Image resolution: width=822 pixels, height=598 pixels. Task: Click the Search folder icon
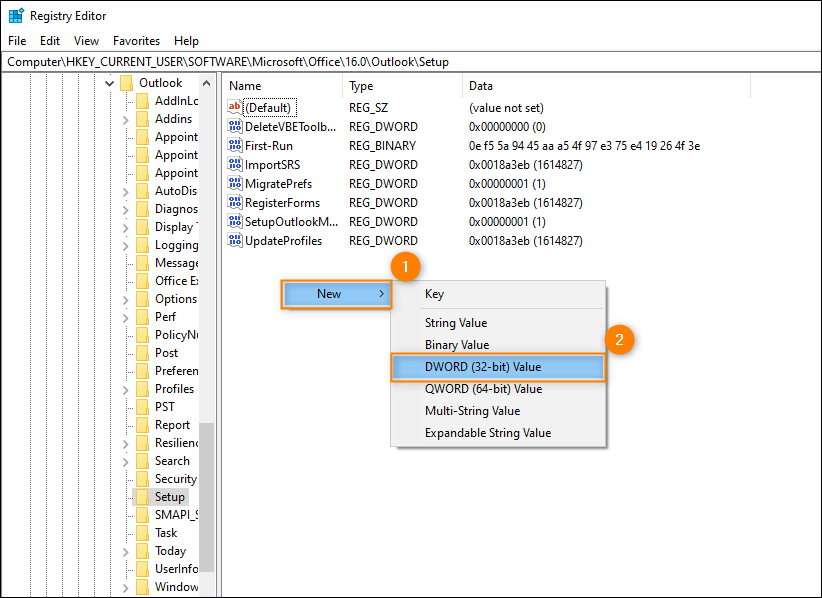point(142,461)
